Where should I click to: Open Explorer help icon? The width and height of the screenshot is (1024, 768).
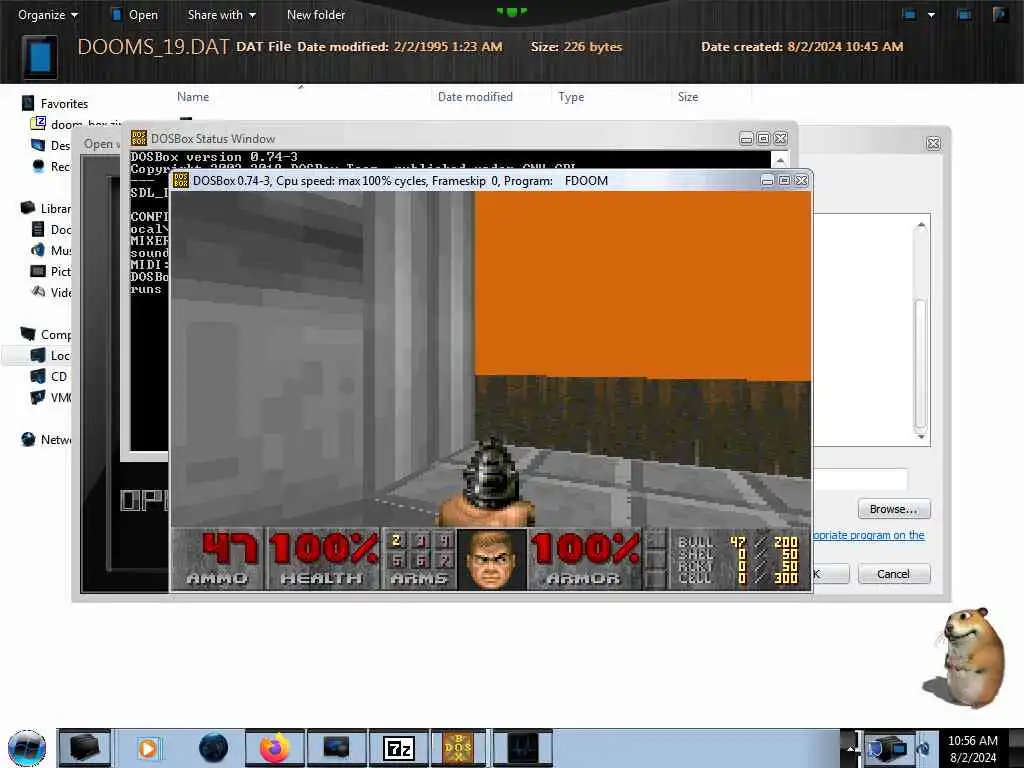coord(1000,14)
